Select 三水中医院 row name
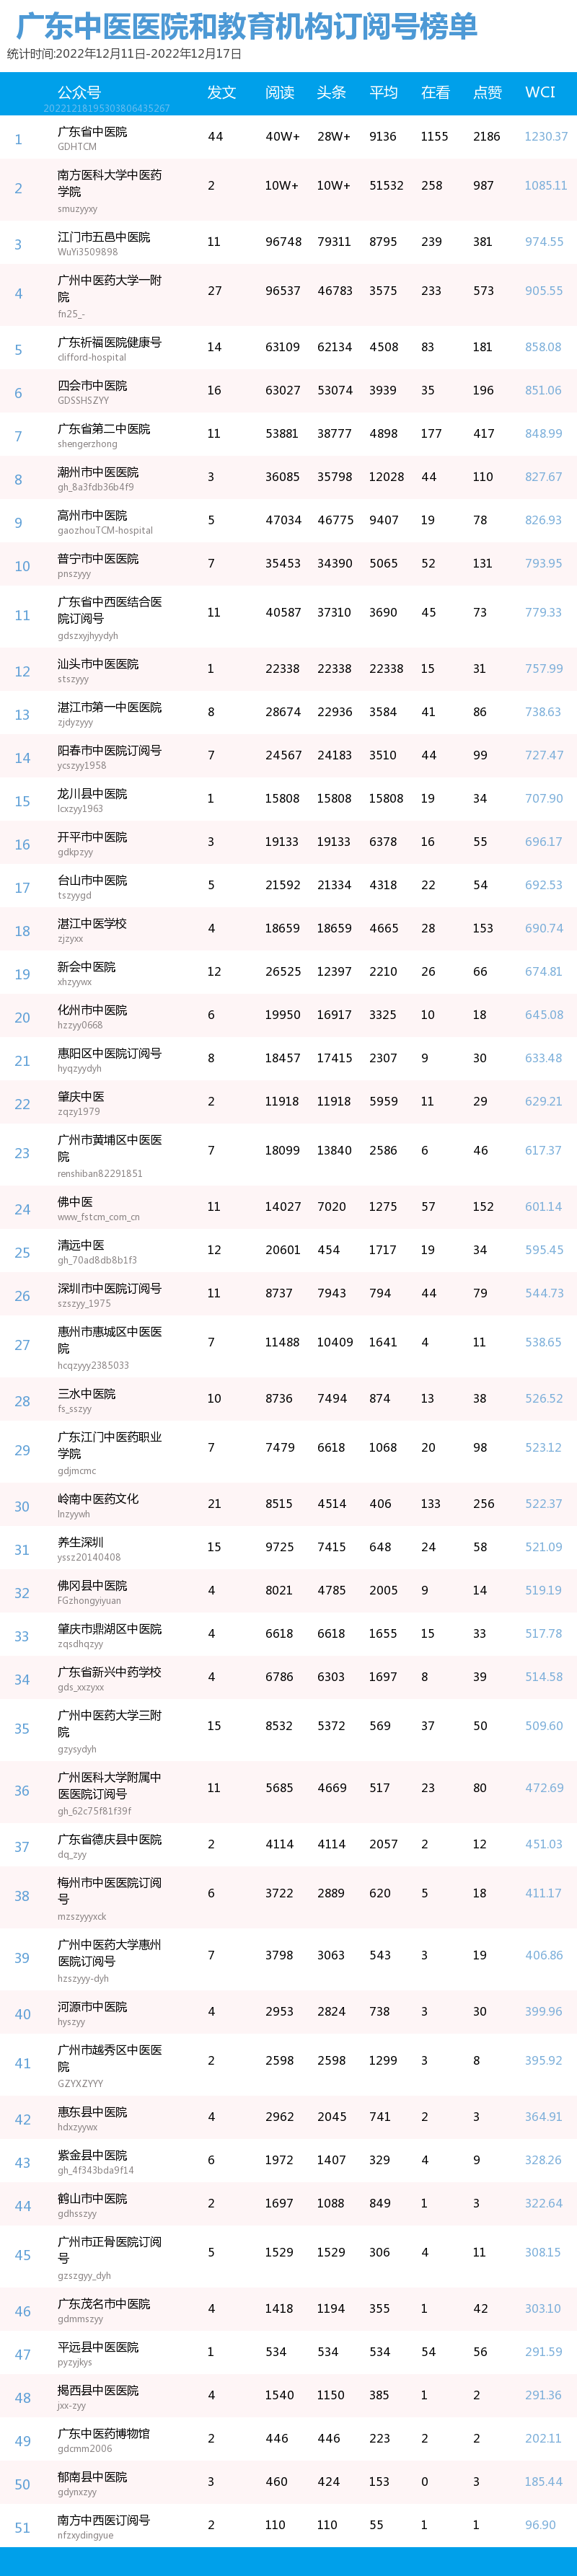The height and width of the screenshot is (2576, 577). (x=86, y=1393)
